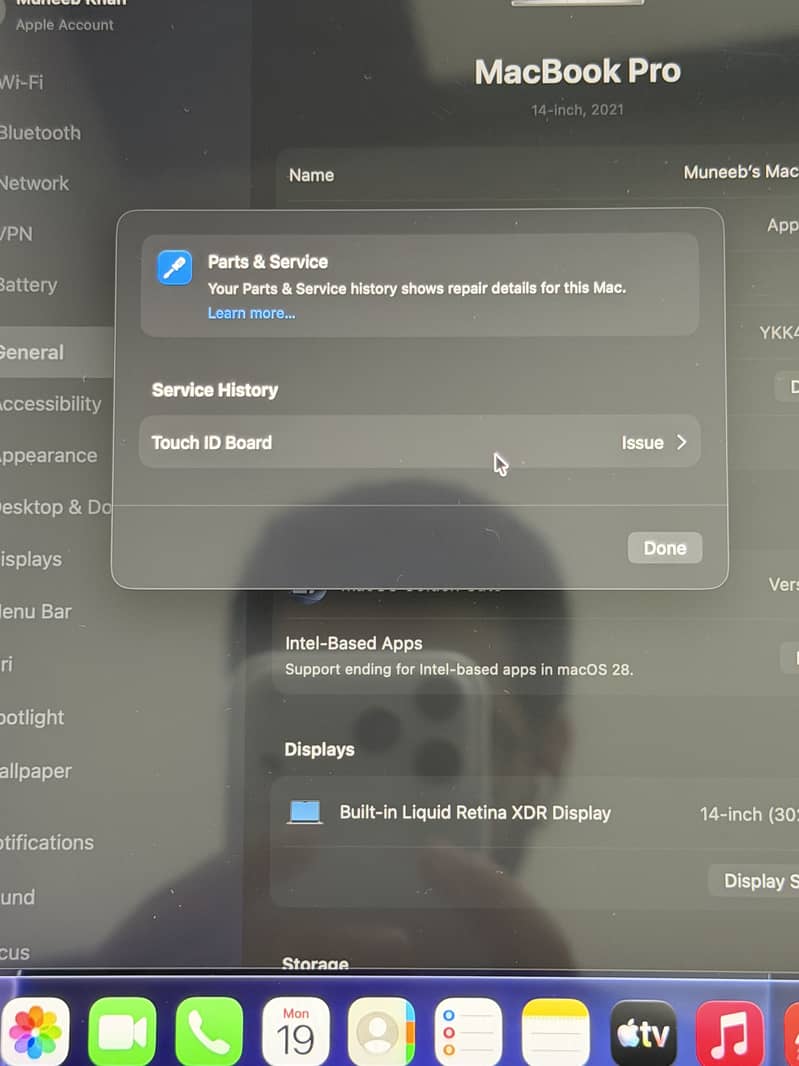
Task: Select Displays in the sidebar
Action: (31, 559)
